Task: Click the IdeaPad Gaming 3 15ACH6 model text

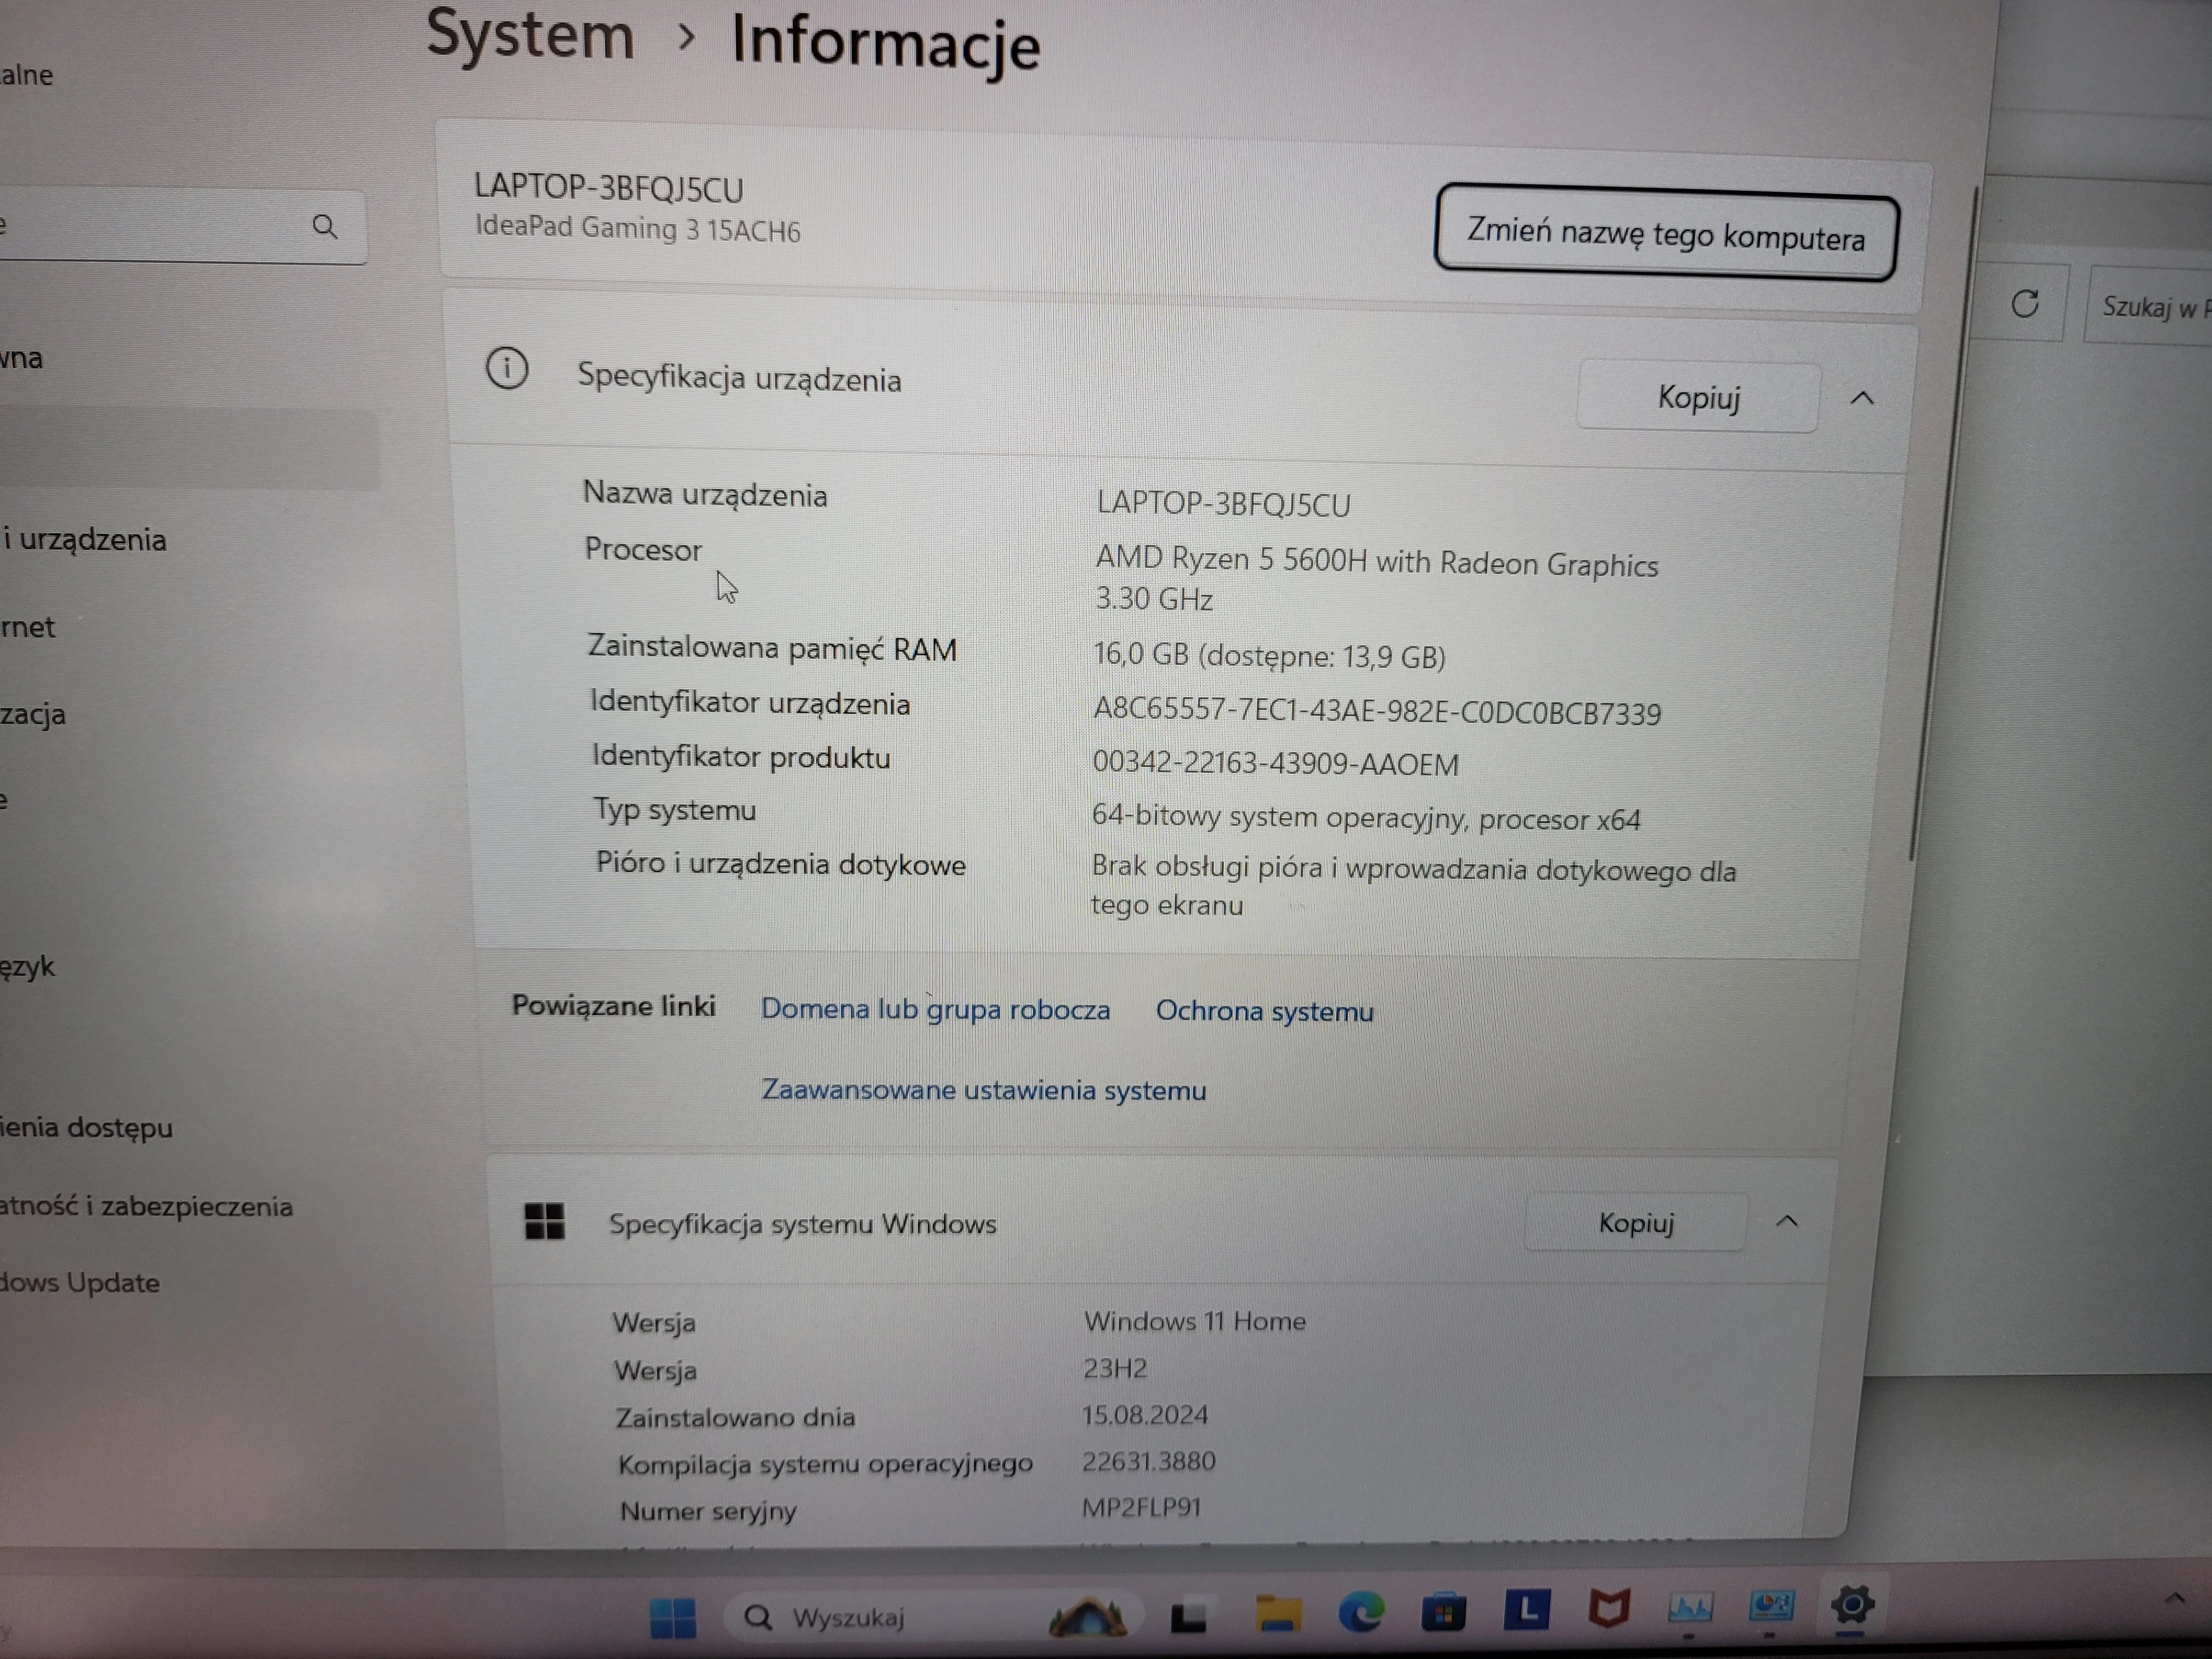Action: tap(637, 228)
